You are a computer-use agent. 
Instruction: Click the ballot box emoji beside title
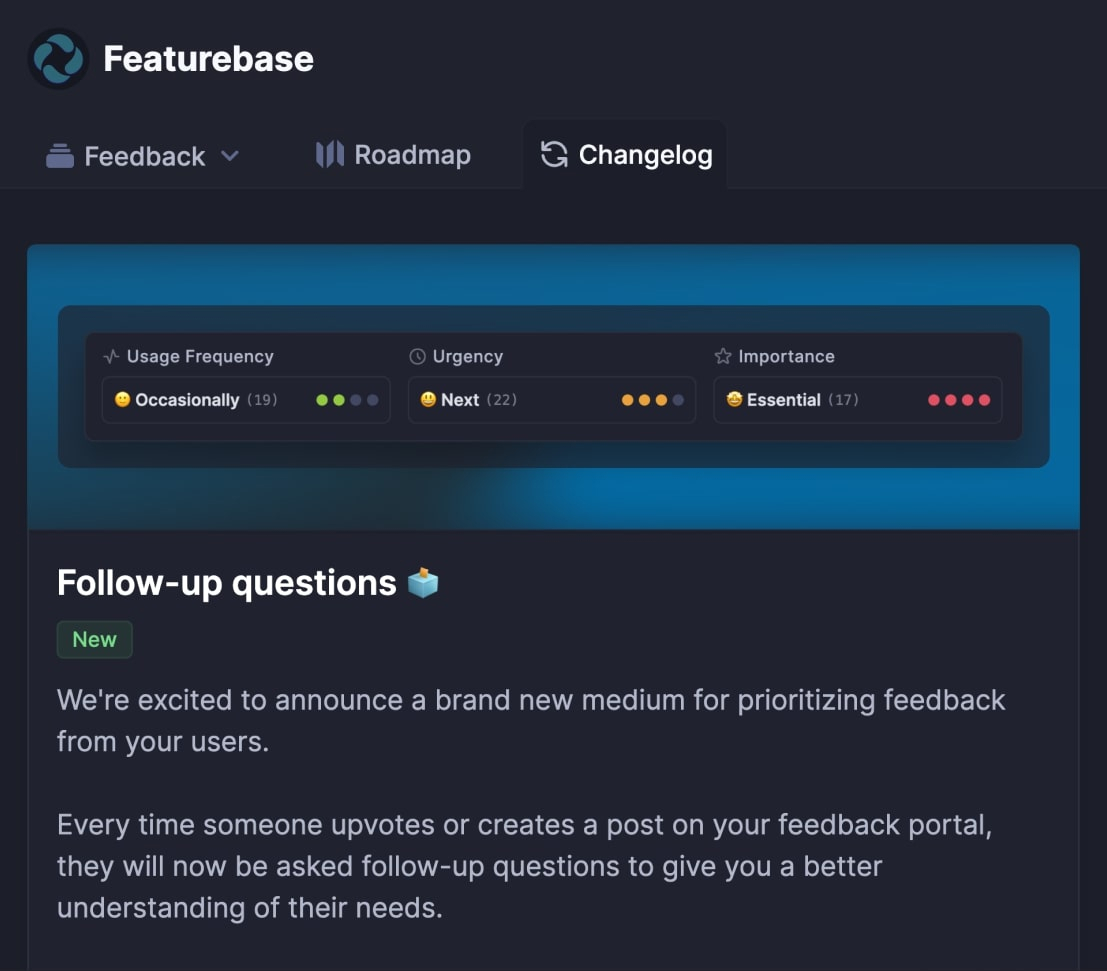coord(423,583)
